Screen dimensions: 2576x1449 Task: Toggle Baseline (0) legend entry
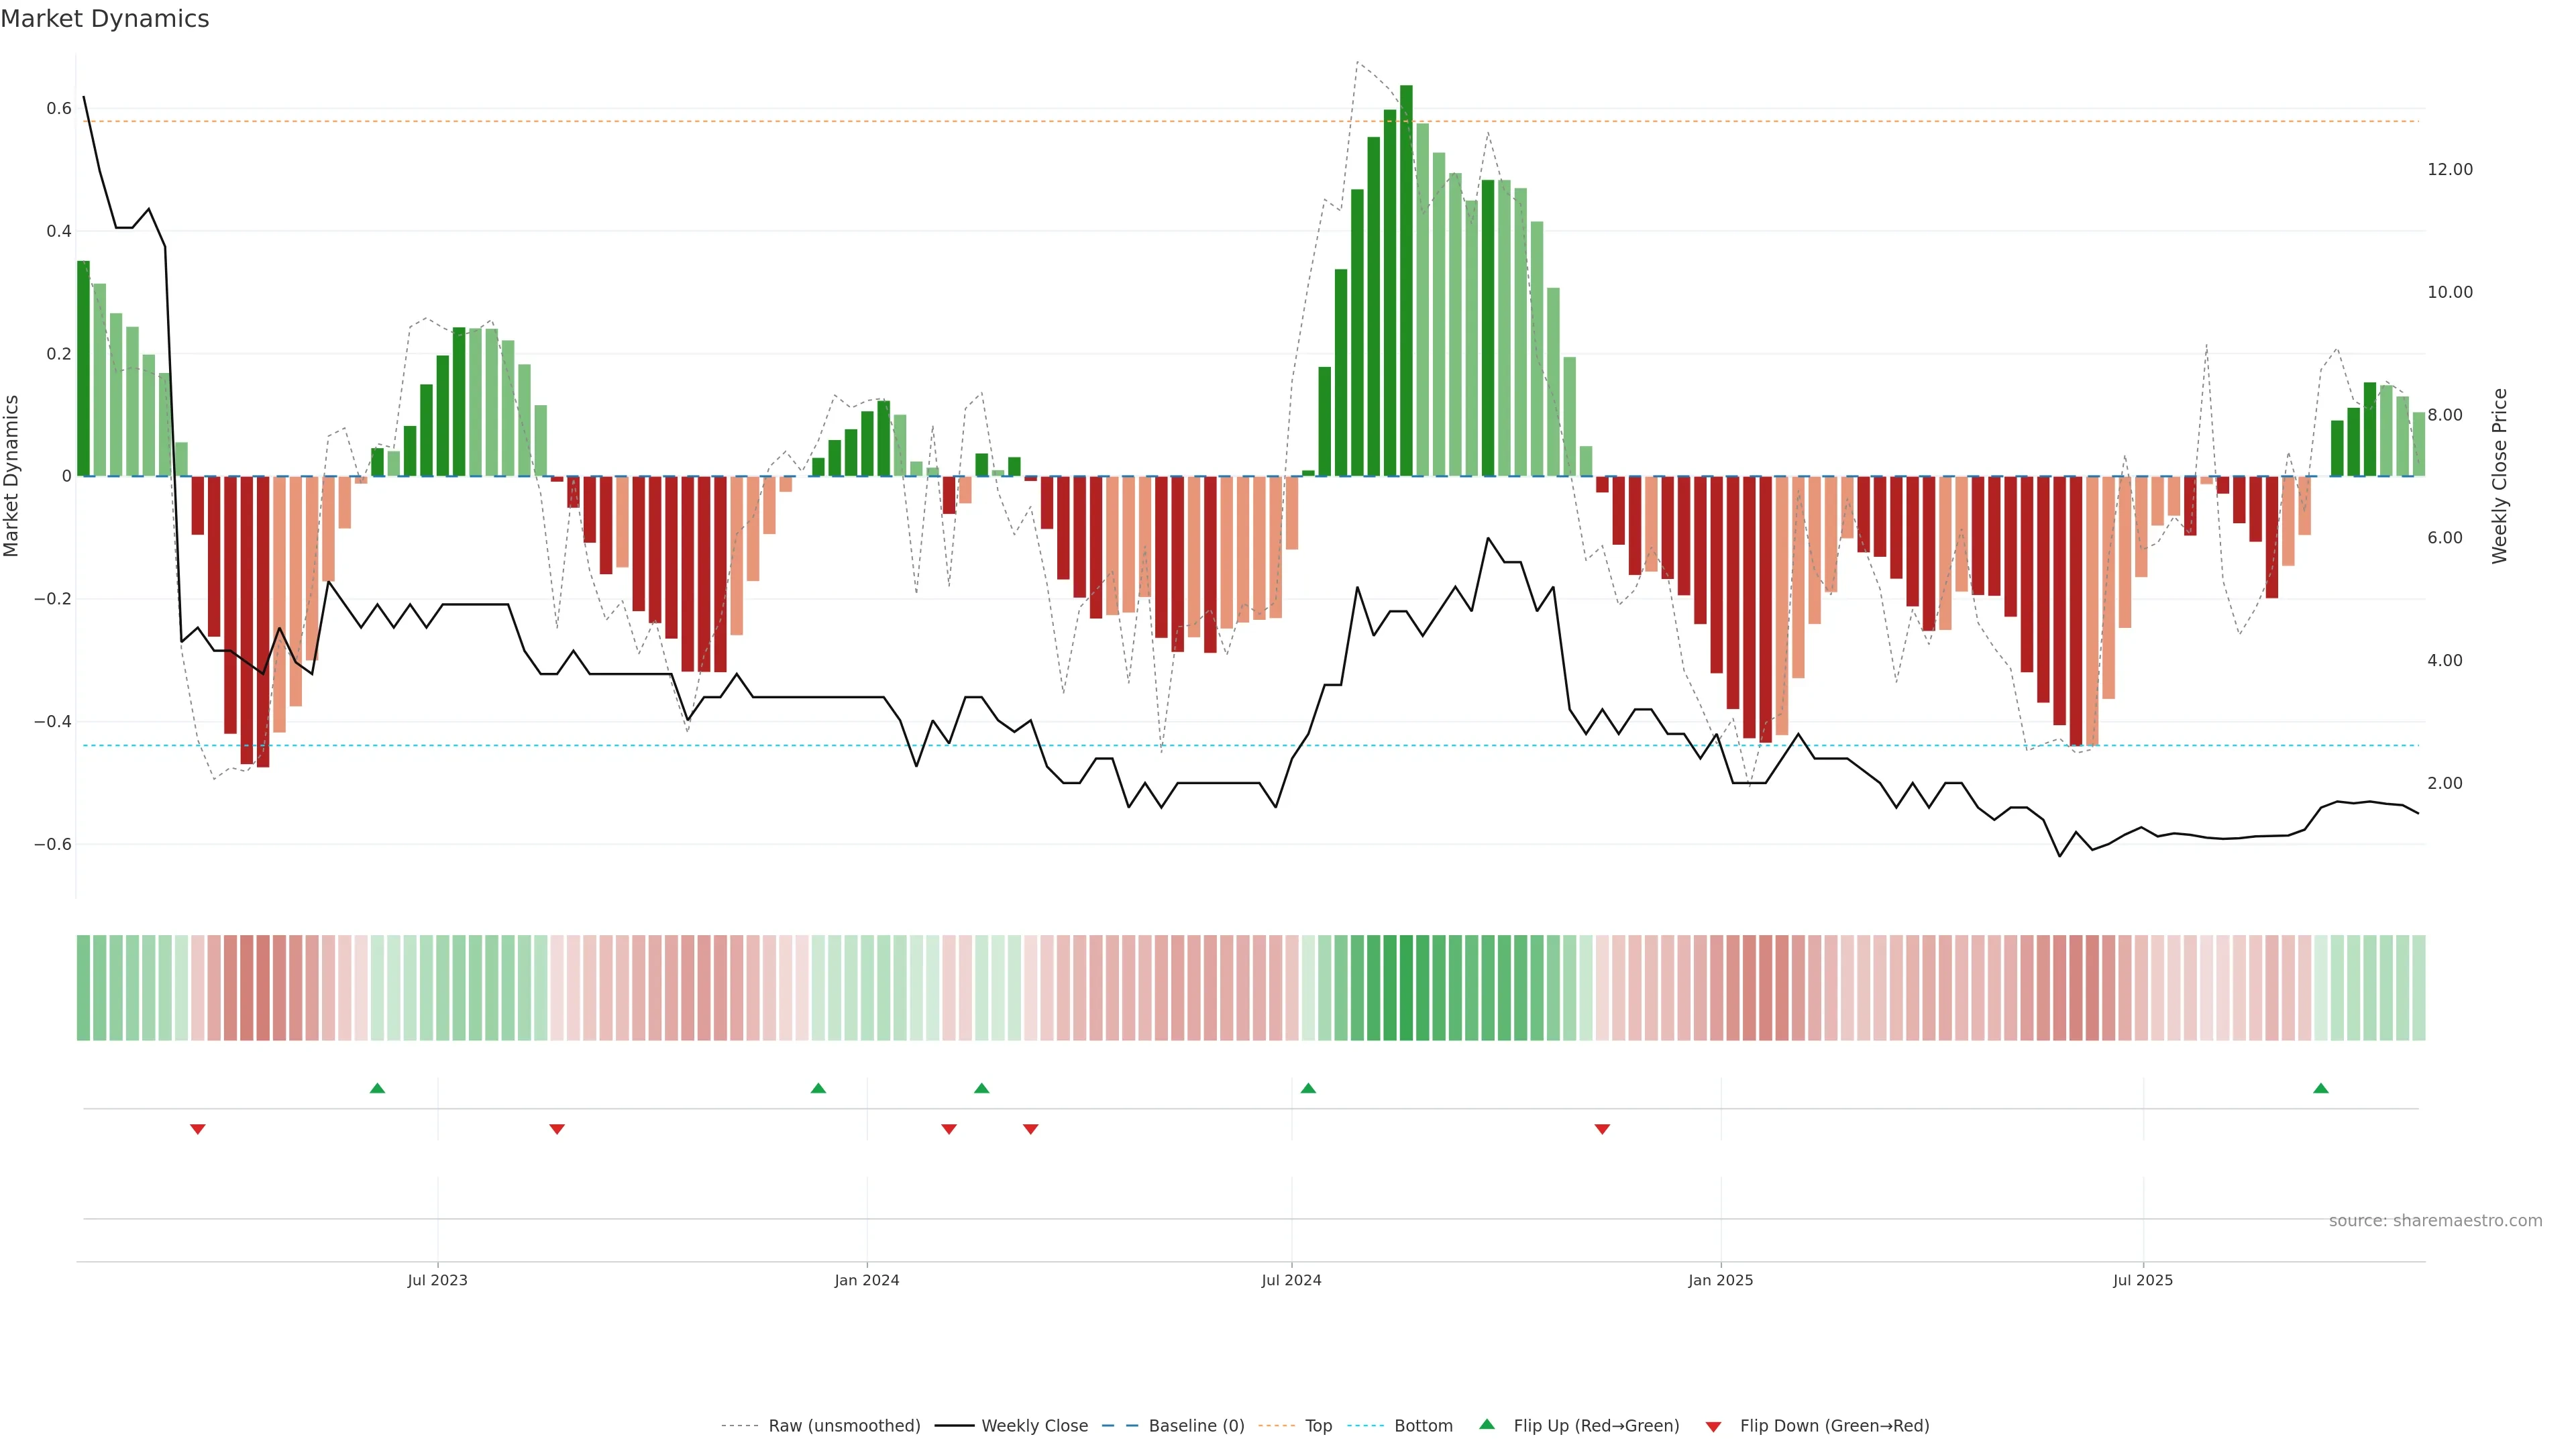click(x=1196, y=1426)
